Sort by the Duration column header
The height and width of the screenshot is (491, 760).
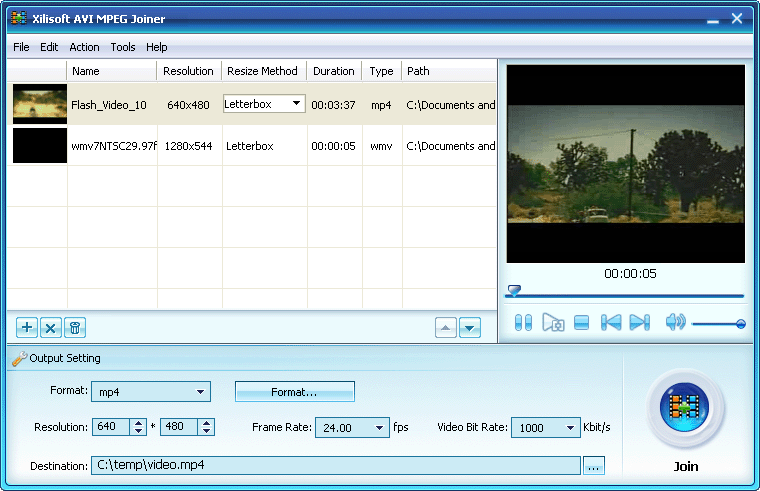334,71
